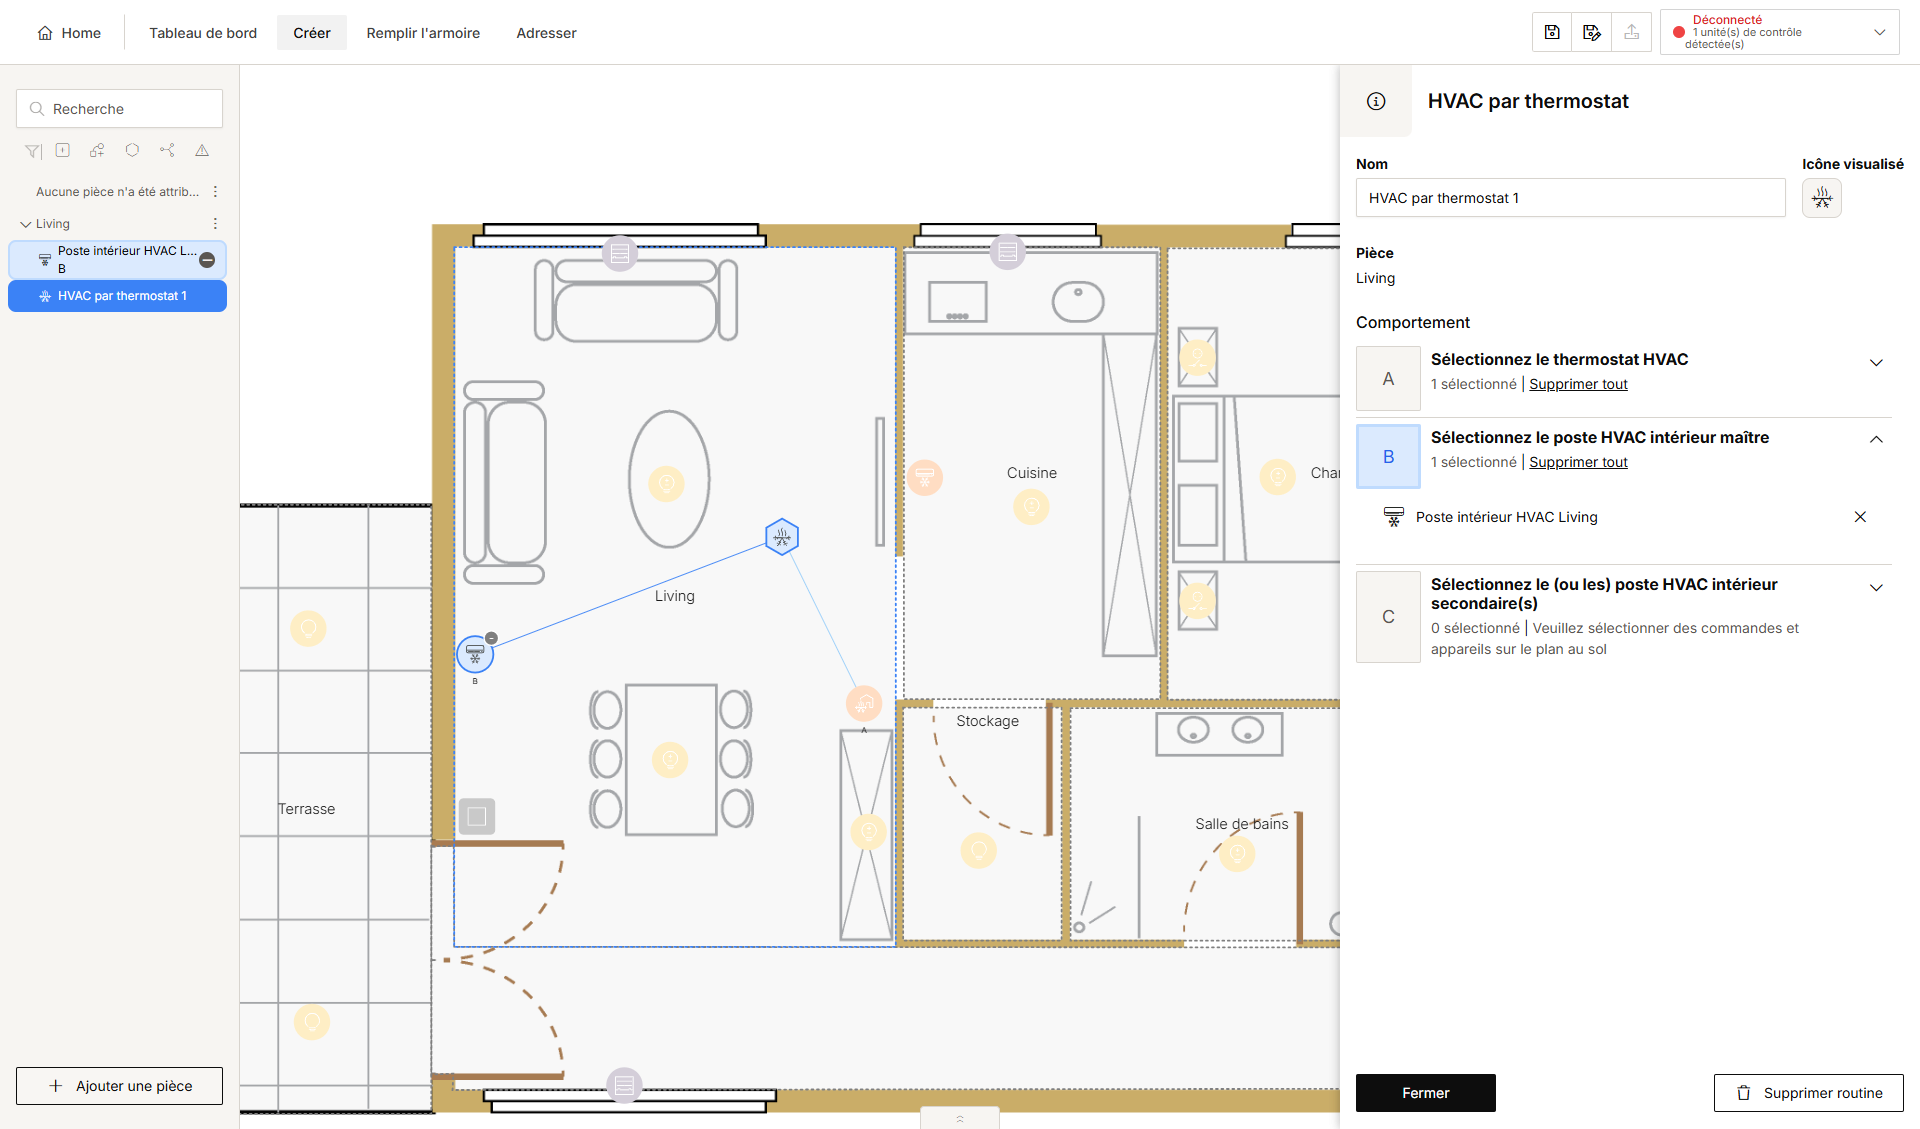Click the Fermer button
The image size is (1920, 1129).
tap(1425, 1093)
